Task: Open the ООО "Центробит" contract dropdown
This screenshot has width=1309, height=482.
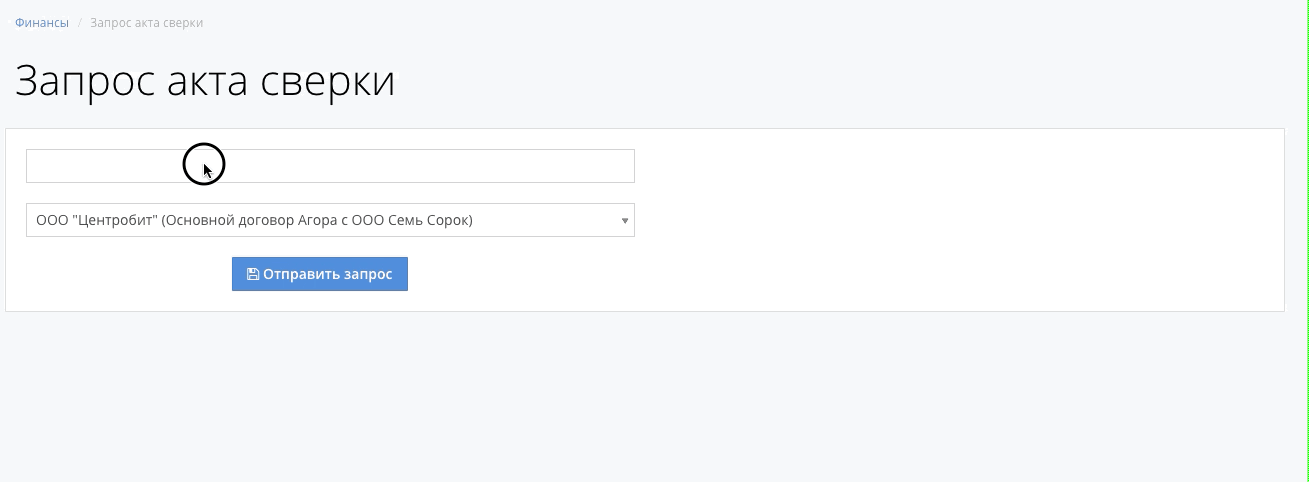Action: pos(330,220)
